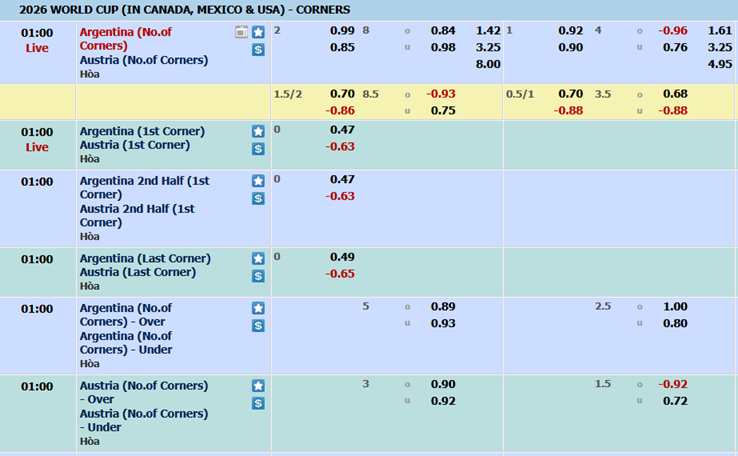Click Austria 2nd Half (1st Corner) name

click(x=137, y=216)
